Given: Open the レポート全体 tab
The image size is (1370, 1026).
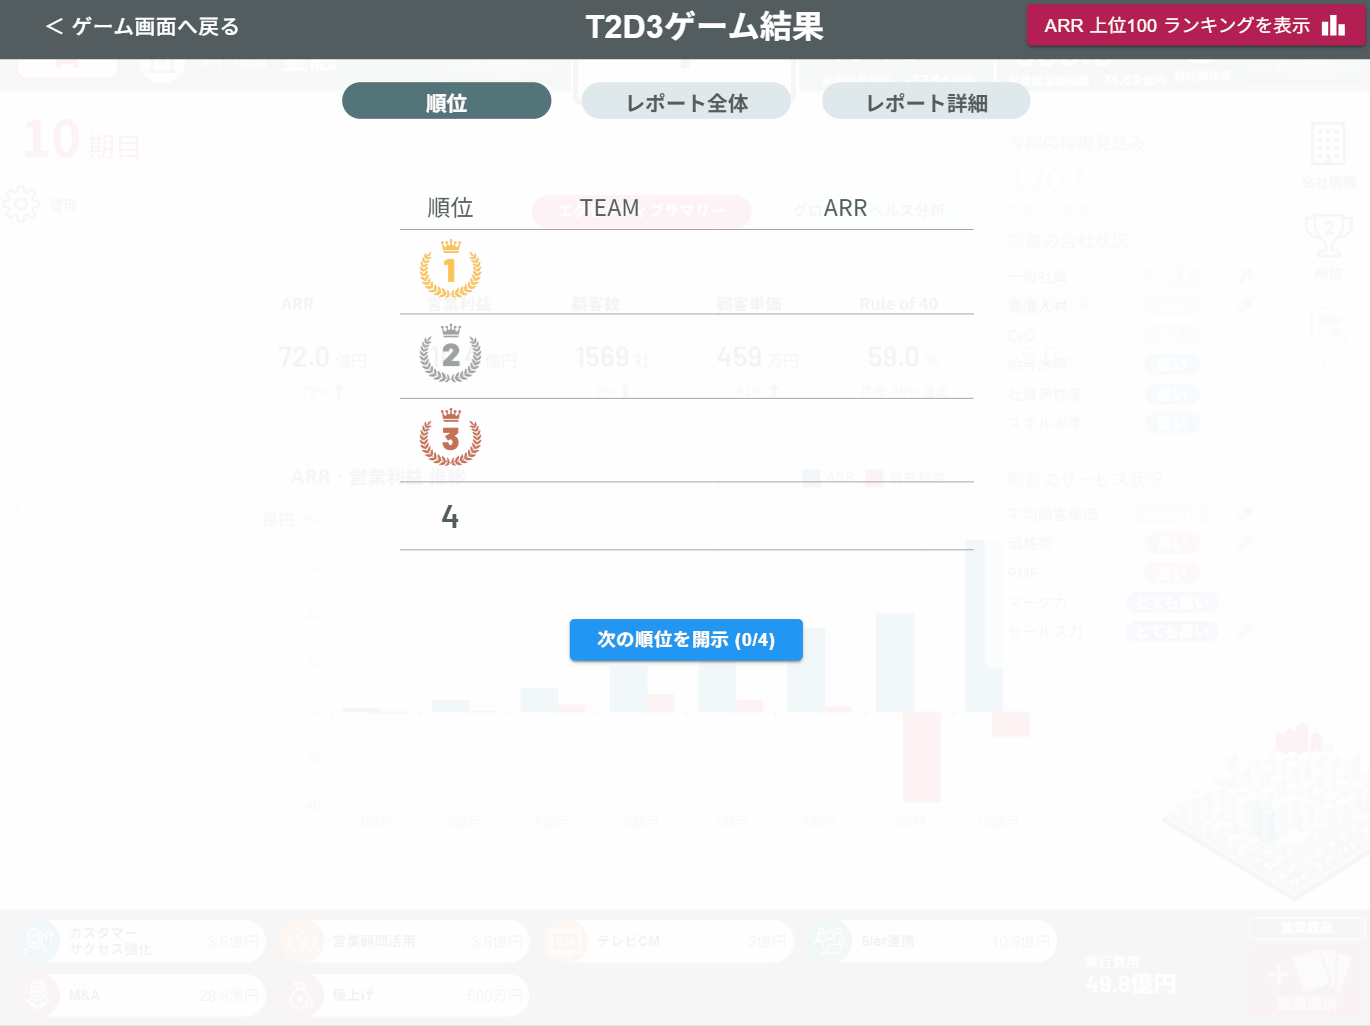Looking at the screenshot, I should [686, 102].
